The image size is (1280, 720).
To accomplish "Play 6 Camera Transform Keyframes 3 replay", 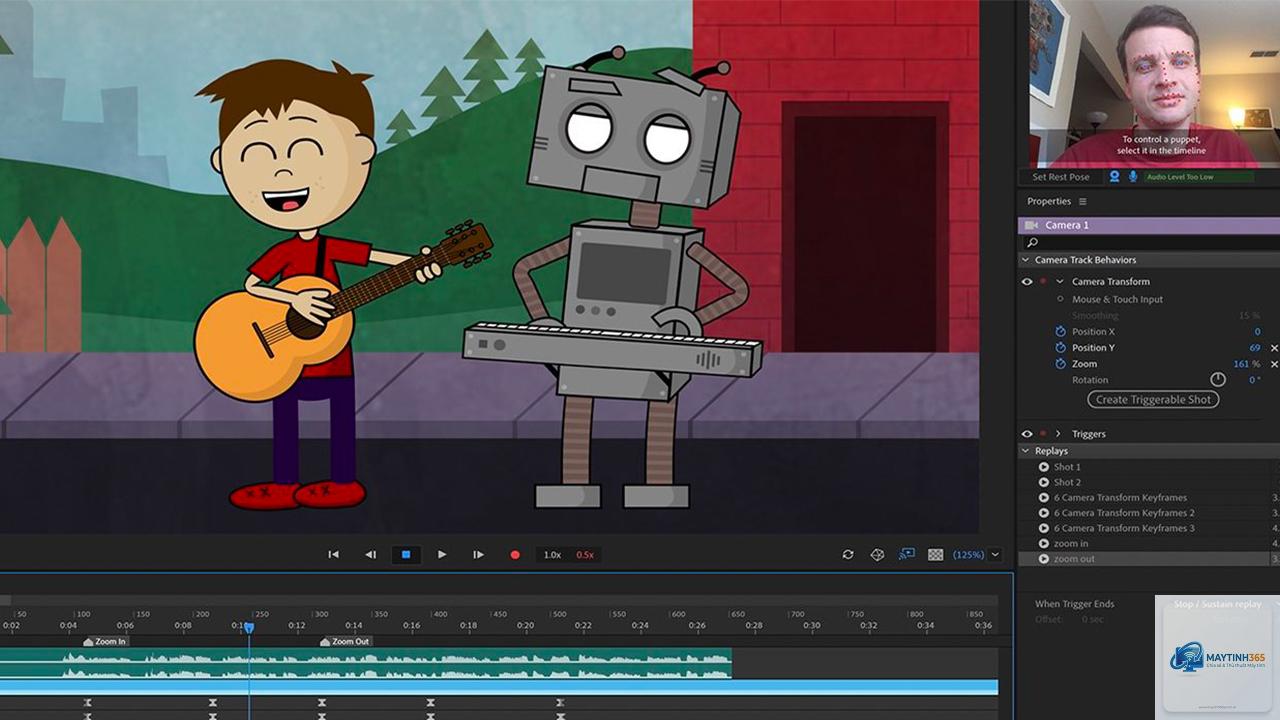I will (1044, 528).
